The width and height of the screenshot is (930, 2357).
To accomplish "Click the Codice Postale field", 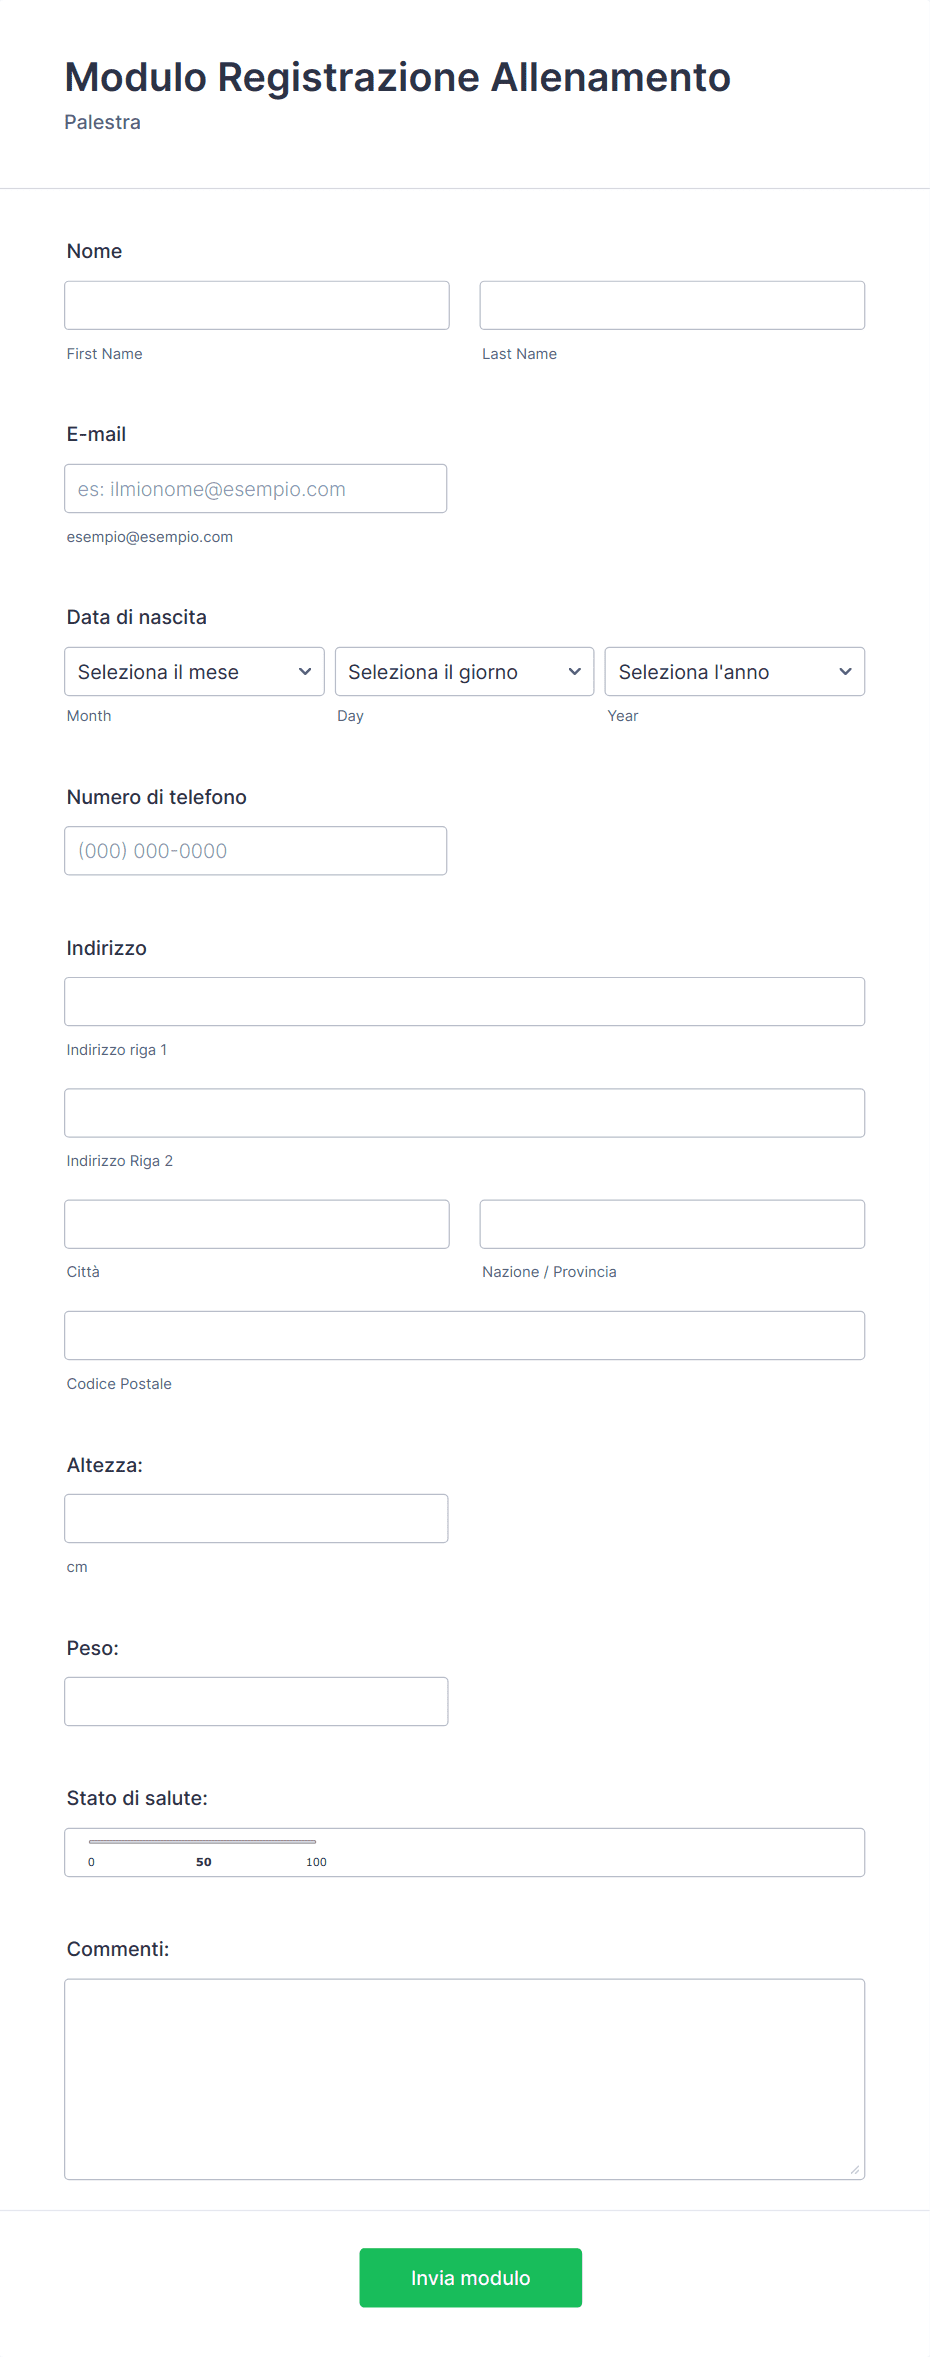I will coord(465,1336).
